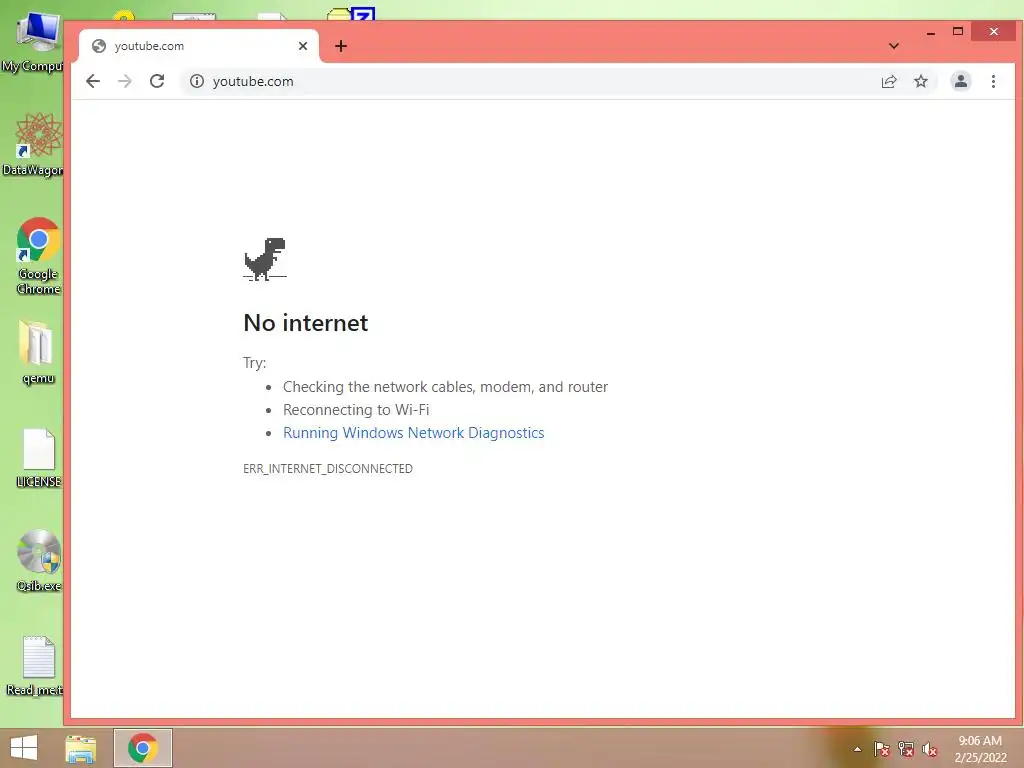
Task: Close the youtube.com tab
Action: [303, 46]
